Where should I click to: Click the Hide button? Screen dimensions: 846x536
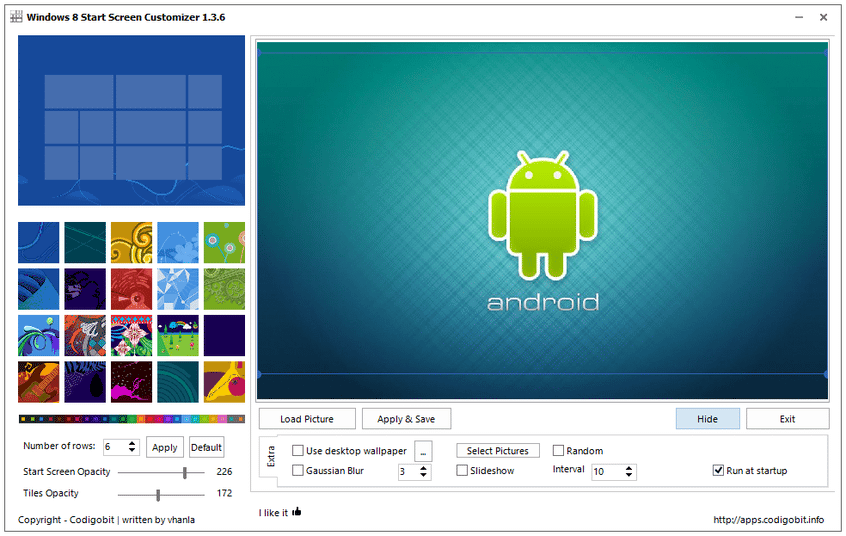[707, 419]
